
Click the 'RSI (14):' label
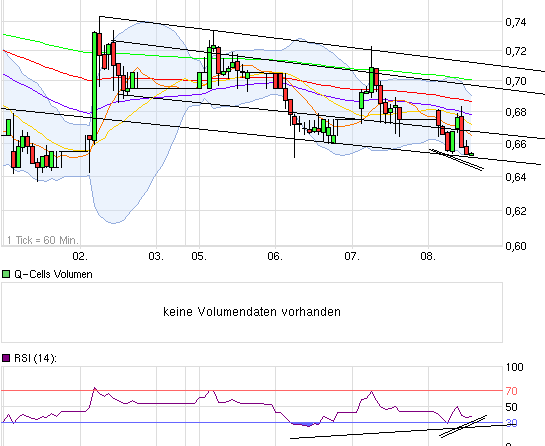[x=35, y=358]
